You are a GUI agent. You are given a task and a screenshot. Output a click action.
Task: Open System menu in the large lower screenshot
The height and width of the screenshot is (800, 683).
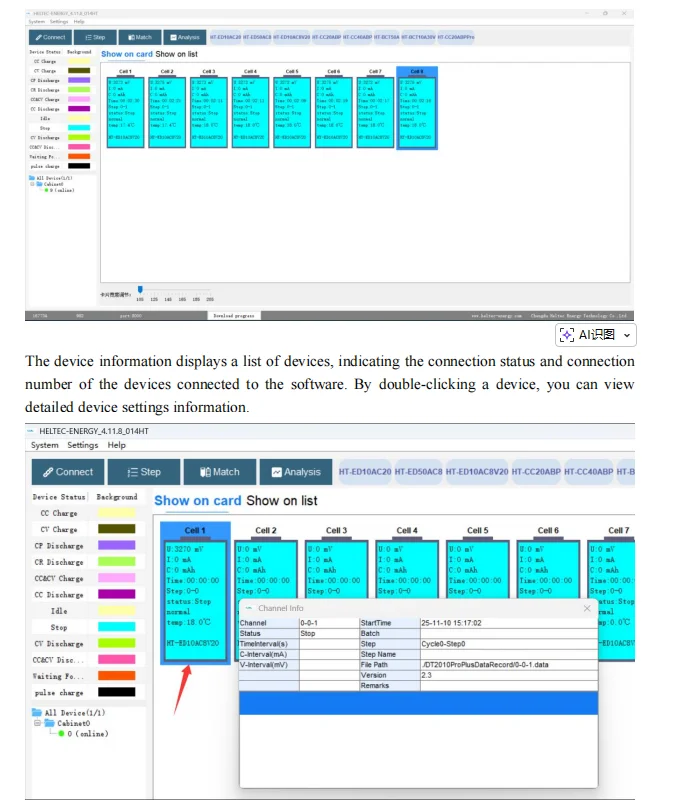(x=44, y=445)
